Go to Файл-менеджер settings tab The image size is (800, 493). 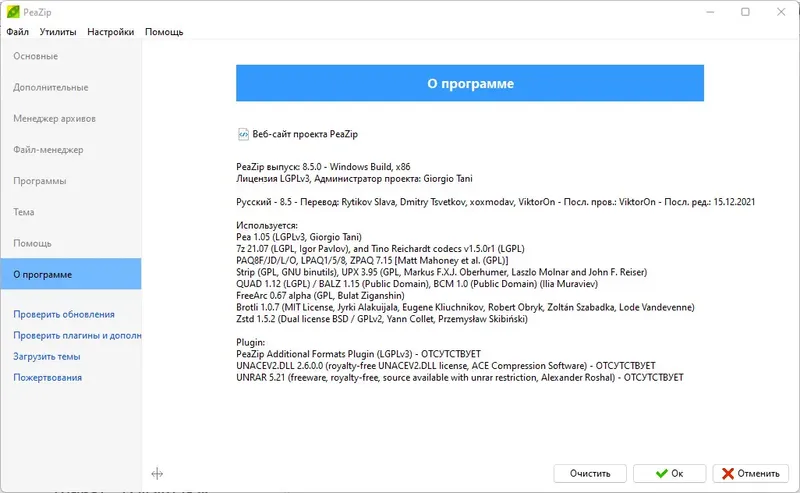(x=71, y=150)
